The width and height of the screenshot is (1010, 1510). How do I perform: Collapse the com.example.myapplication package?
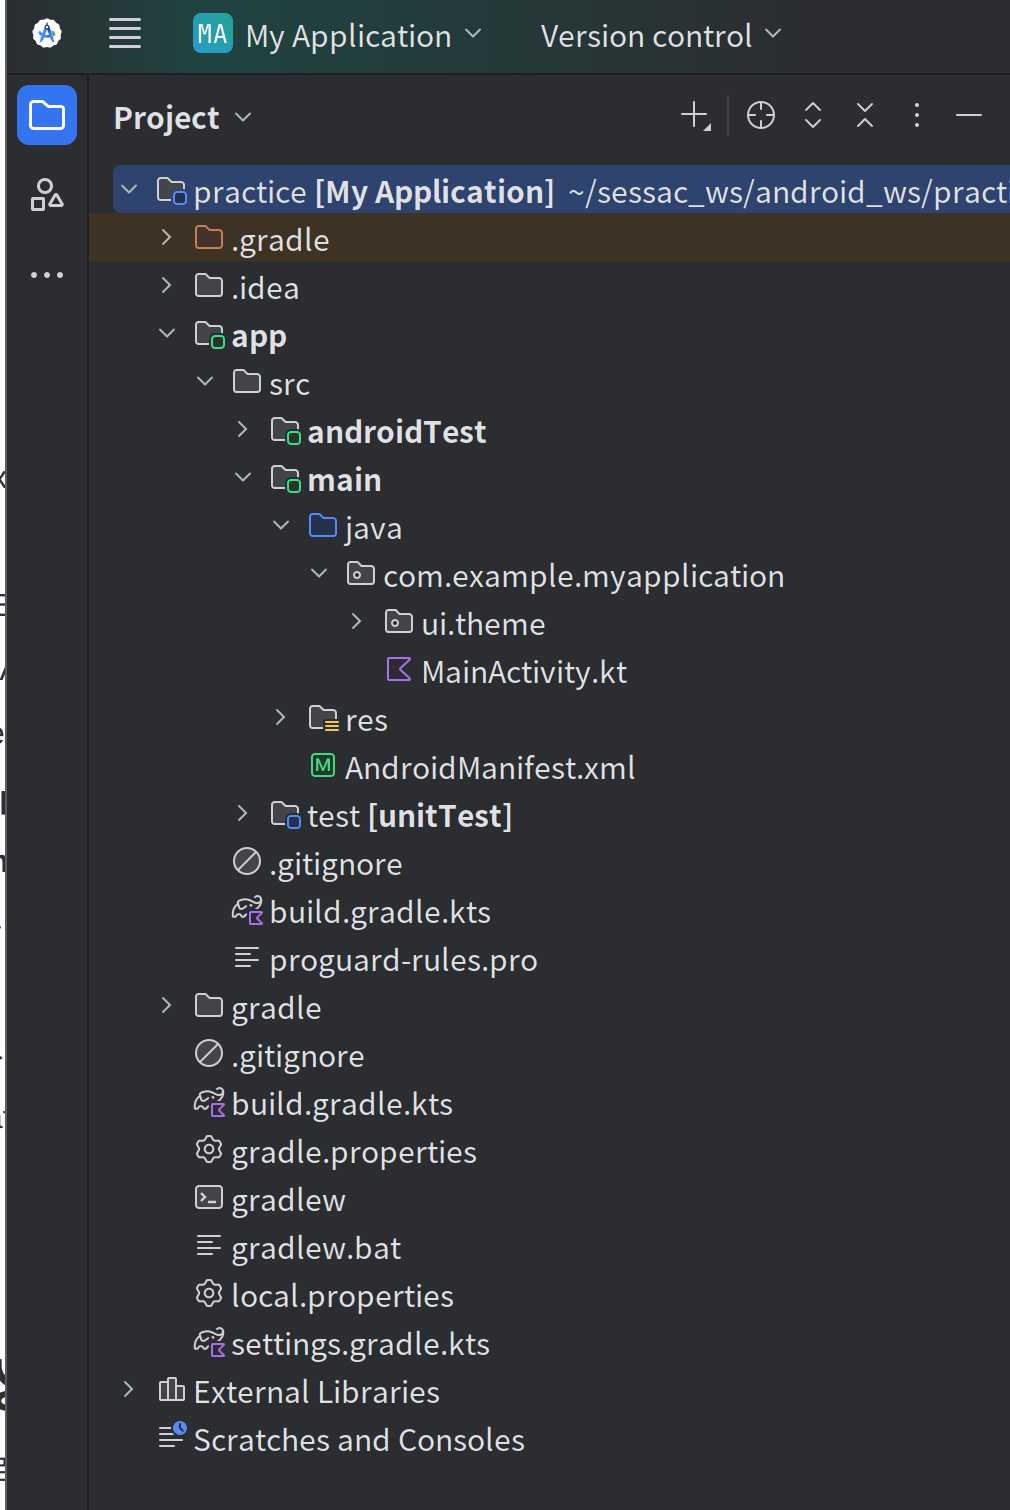(x=319, y=574)
